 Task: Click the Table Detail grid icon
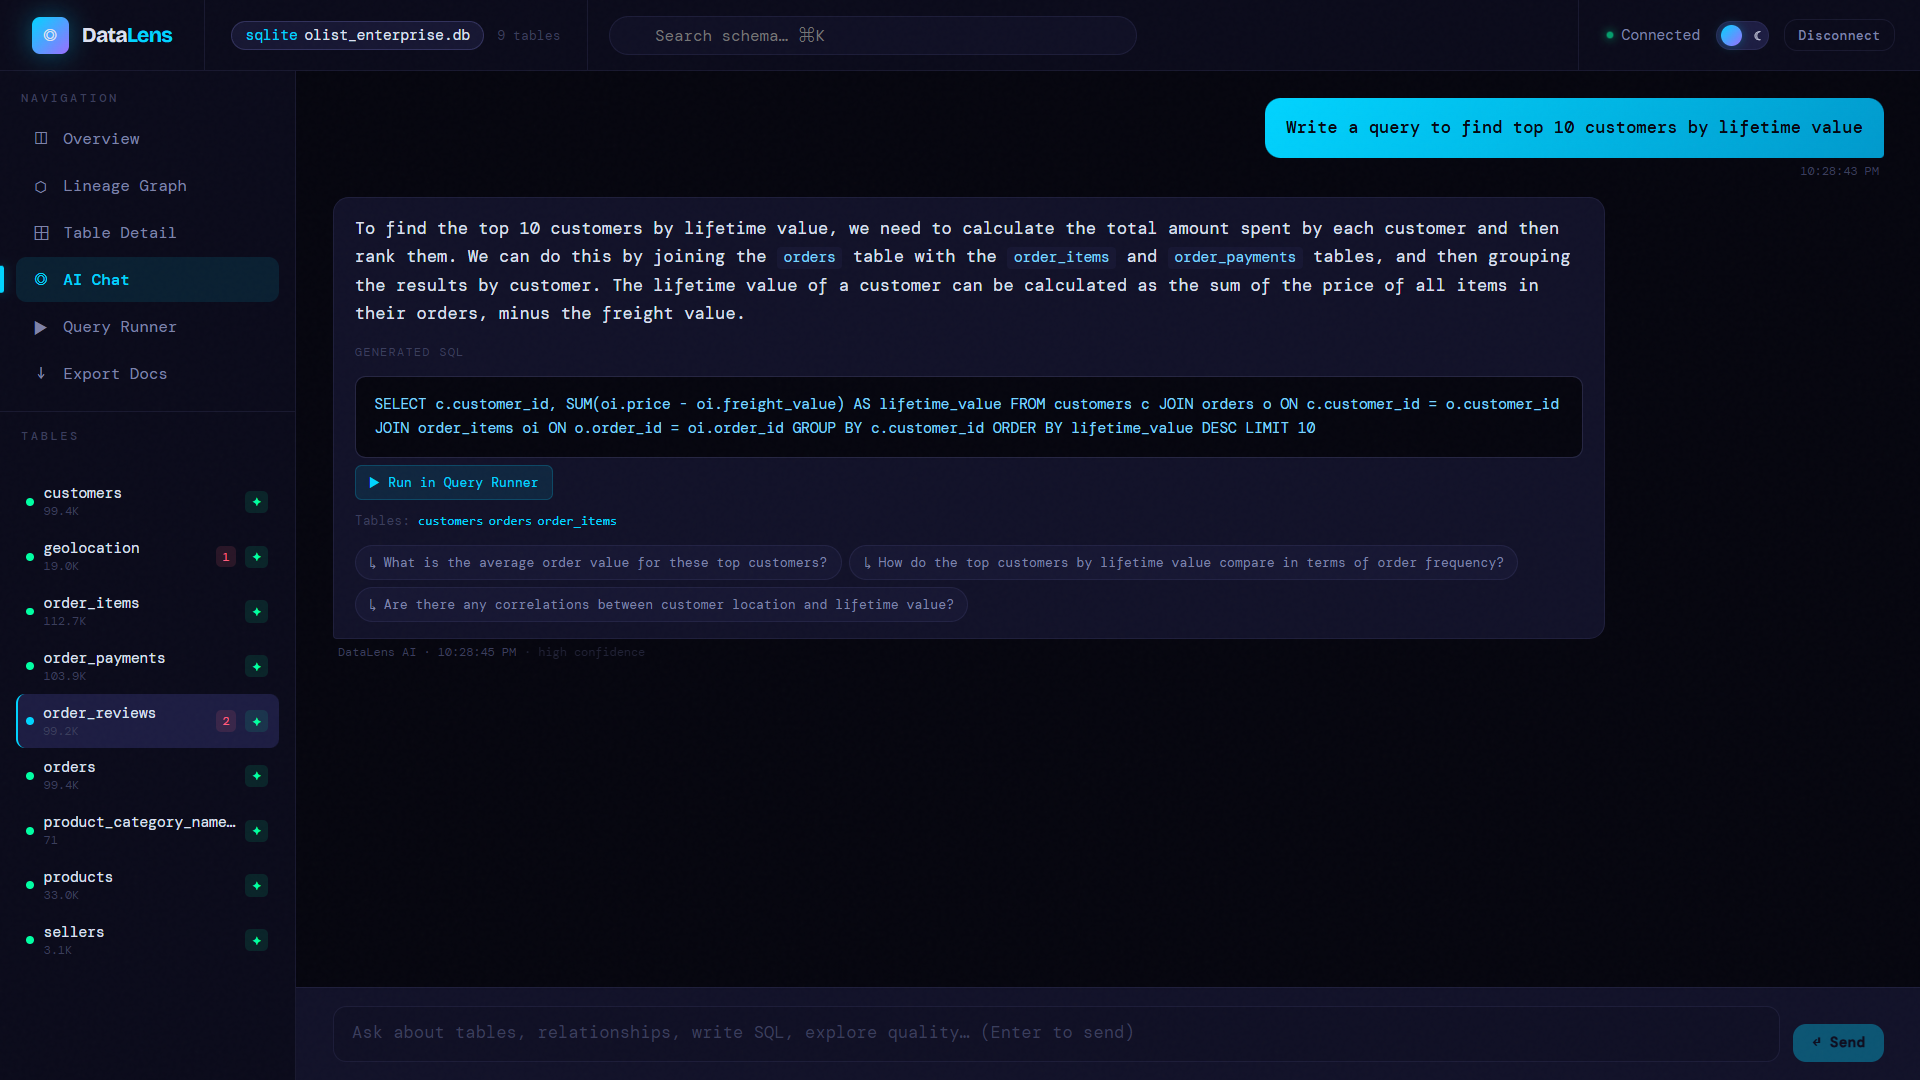41,233
